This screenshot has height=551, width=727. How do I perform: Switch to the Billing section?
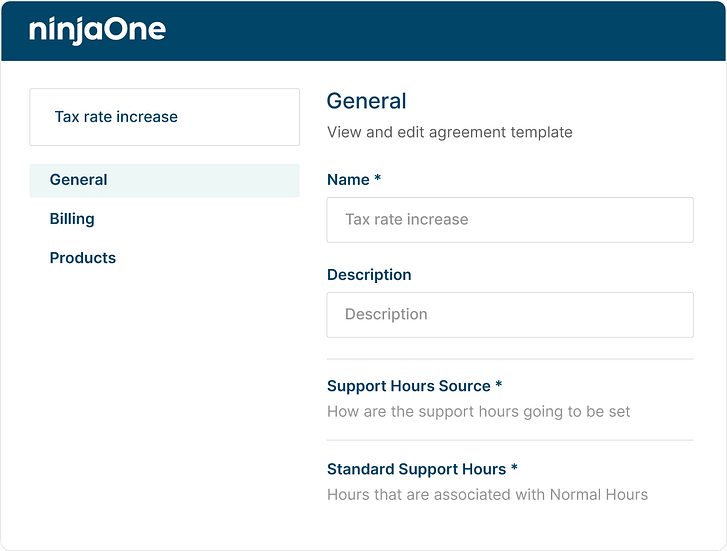[72, 219]
